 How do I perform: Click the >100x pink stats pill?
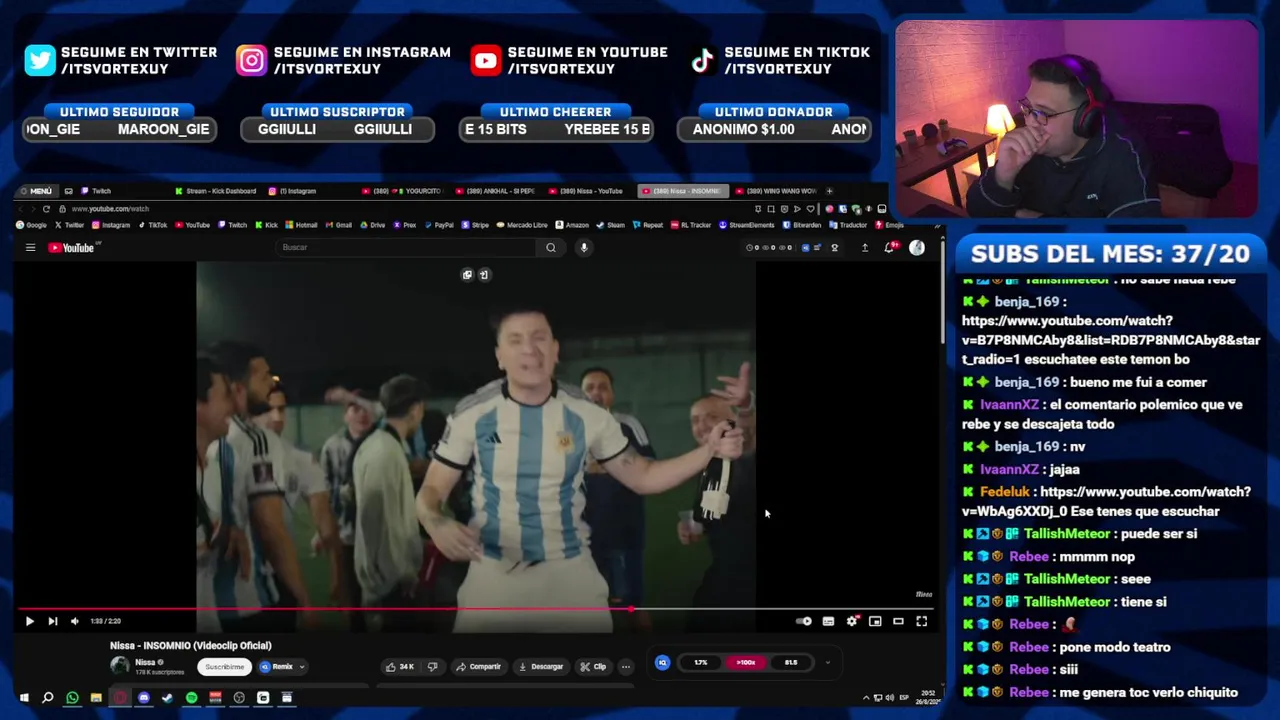[x=746, y=662]
